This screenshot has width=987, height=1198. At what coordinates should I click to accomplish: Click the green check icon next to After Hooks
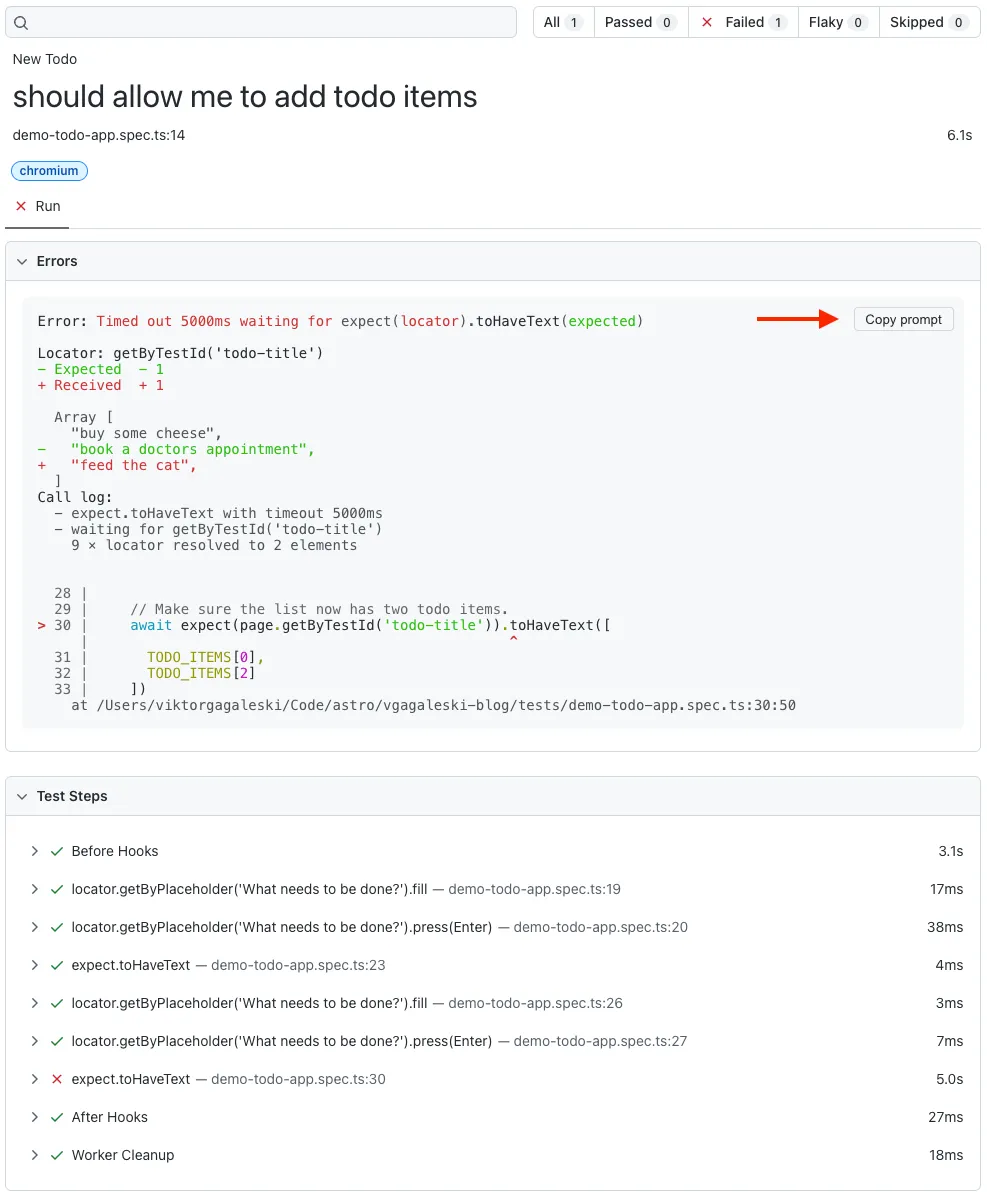(x=56, y=1117)
